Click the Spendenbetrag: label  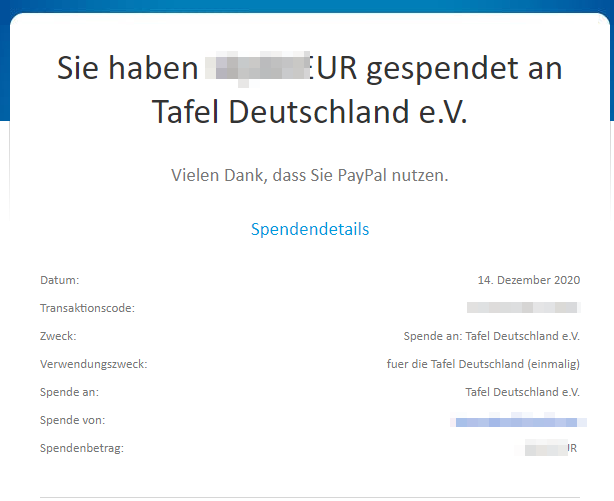click(x=82, y=448)
